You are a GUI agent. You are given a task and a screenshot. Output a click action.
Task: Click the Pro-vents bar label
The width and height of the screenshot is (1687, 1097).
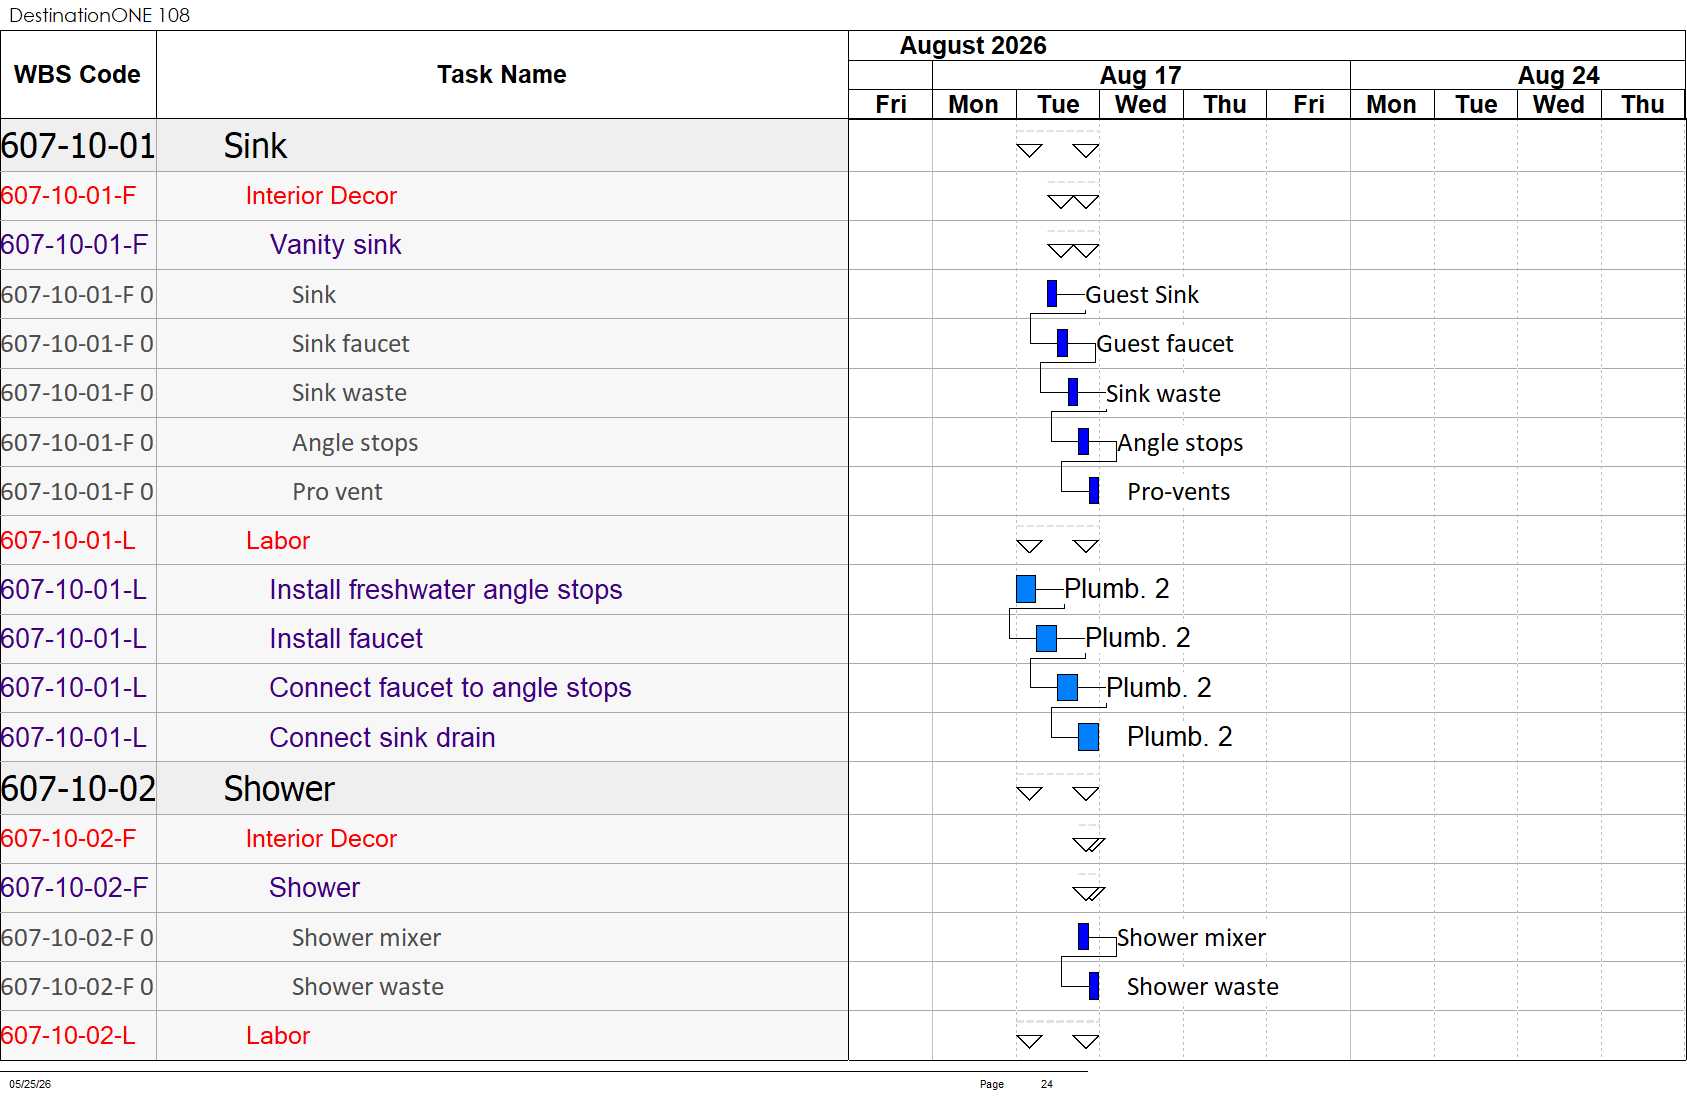click(1179, 492)
